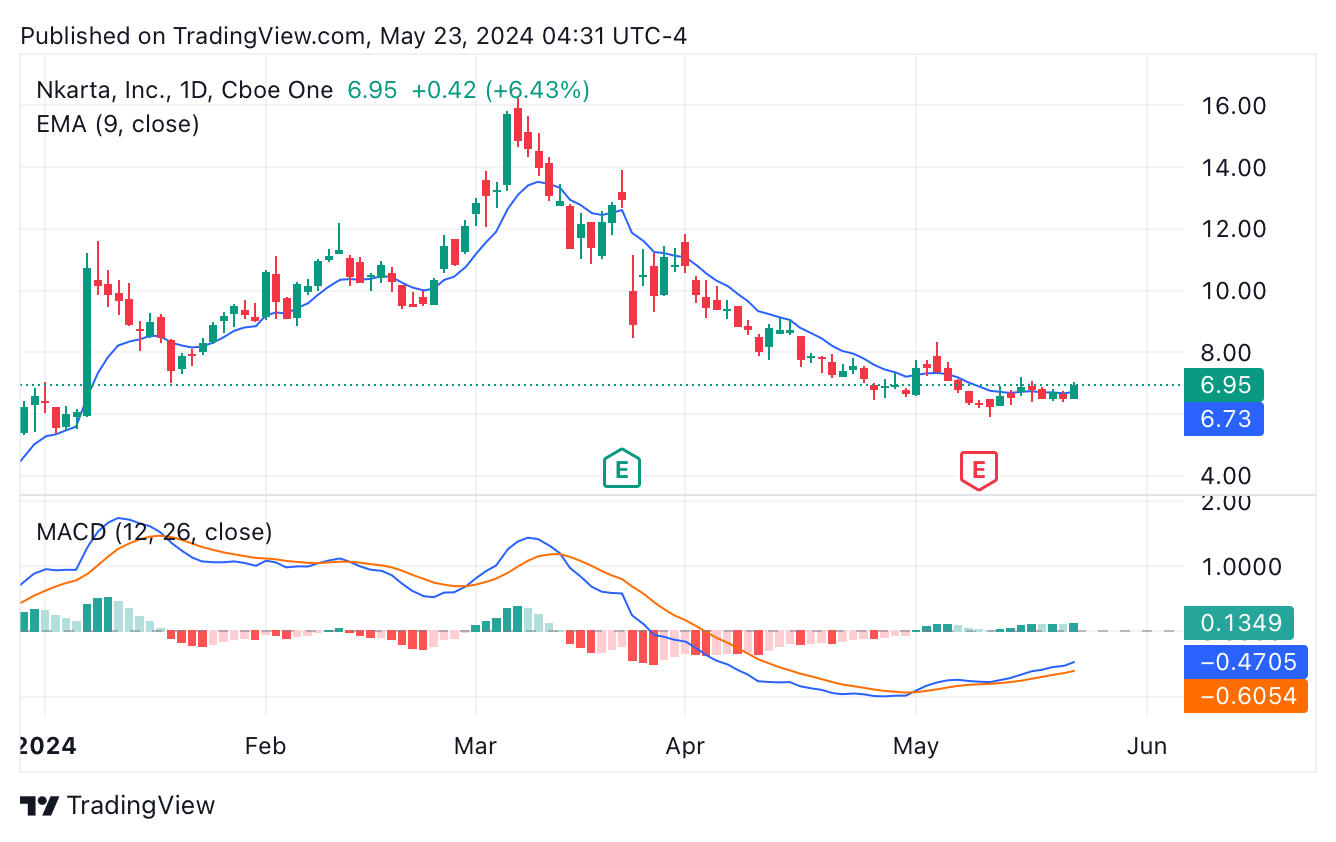Click the 2024 year label on time axis
Image resolution: width=1336 pixels, height=842 pixels.
[49, 746]
